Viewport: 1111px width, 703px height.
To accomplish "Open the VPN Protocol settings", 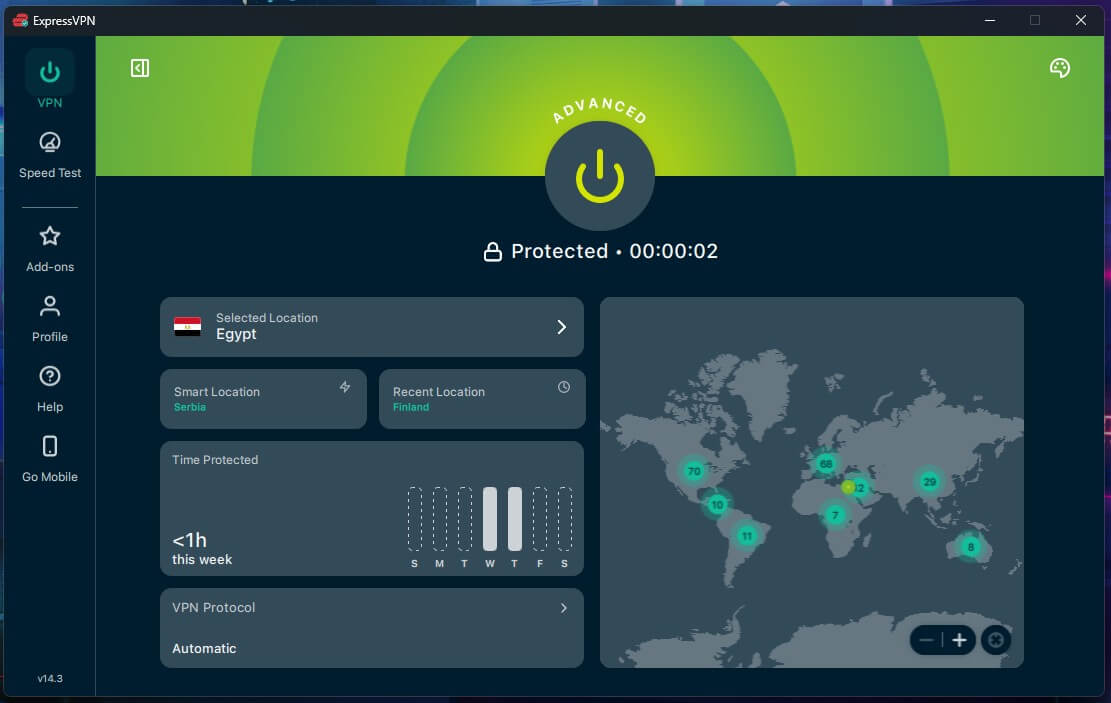I will coord(372,628).
